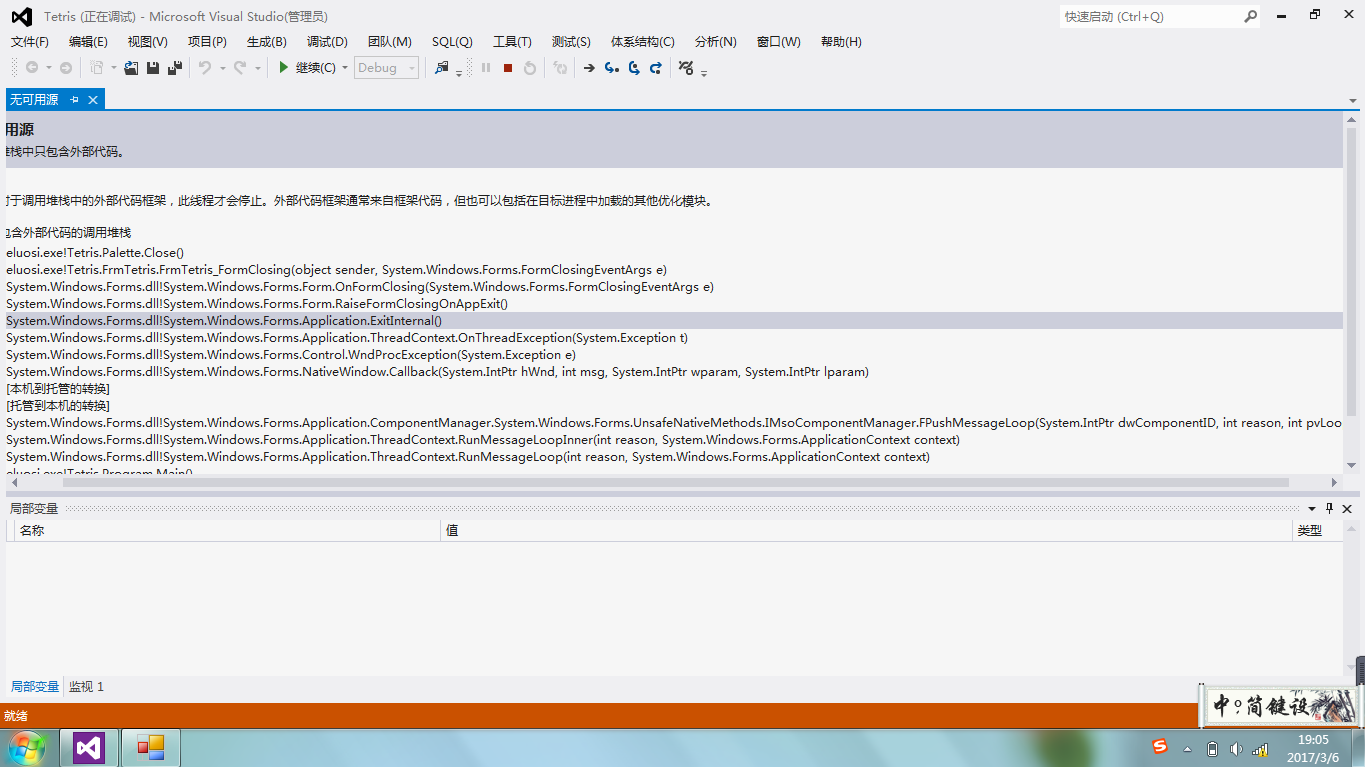Screen dimensions: 1365x767
Task: Open the SQL(Q) menu
Action: pyautogui.click(x=452, y=42)
